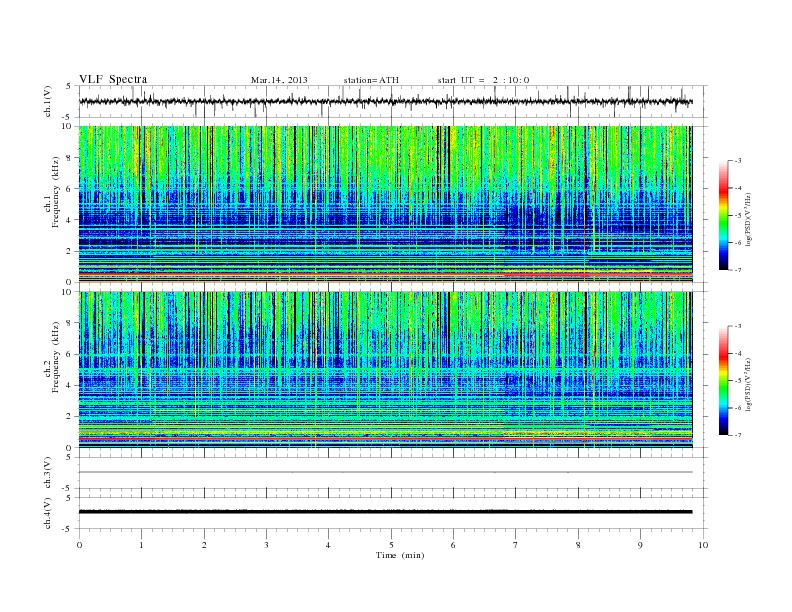792x612 pixels.
Task: Click the ch.2 colorbar "log(PSD)(V²/Hz)" label
Action: click(x=748, y=385)
